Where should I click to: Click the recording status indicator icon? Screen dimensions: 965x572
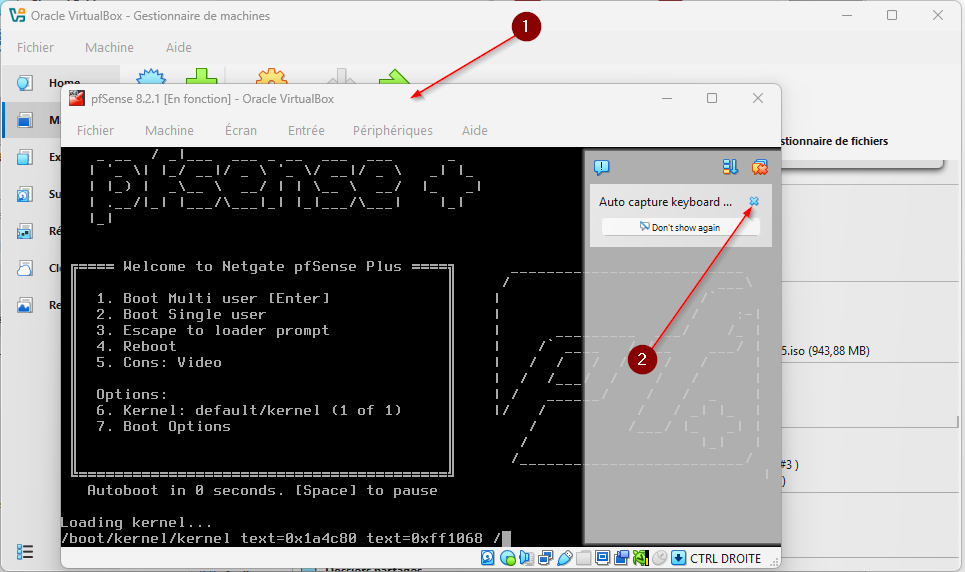pyautogui.click(x=621, y=558)
